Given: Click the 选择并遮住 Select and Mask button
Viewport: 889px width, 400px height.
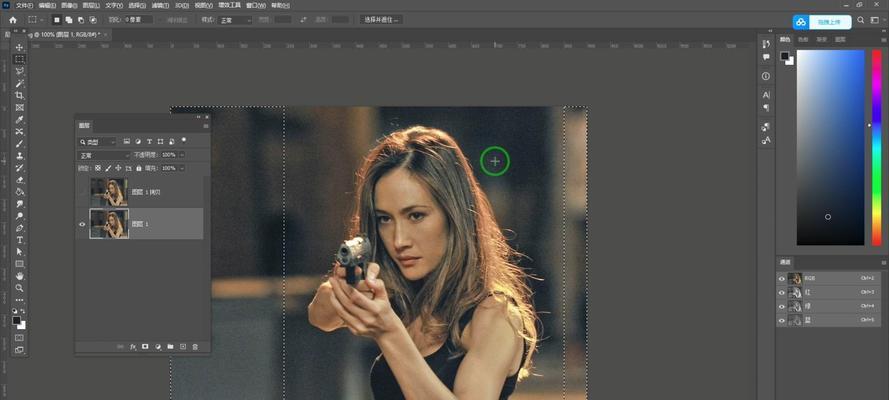Looking at the screenshot, I should (381, 20).
